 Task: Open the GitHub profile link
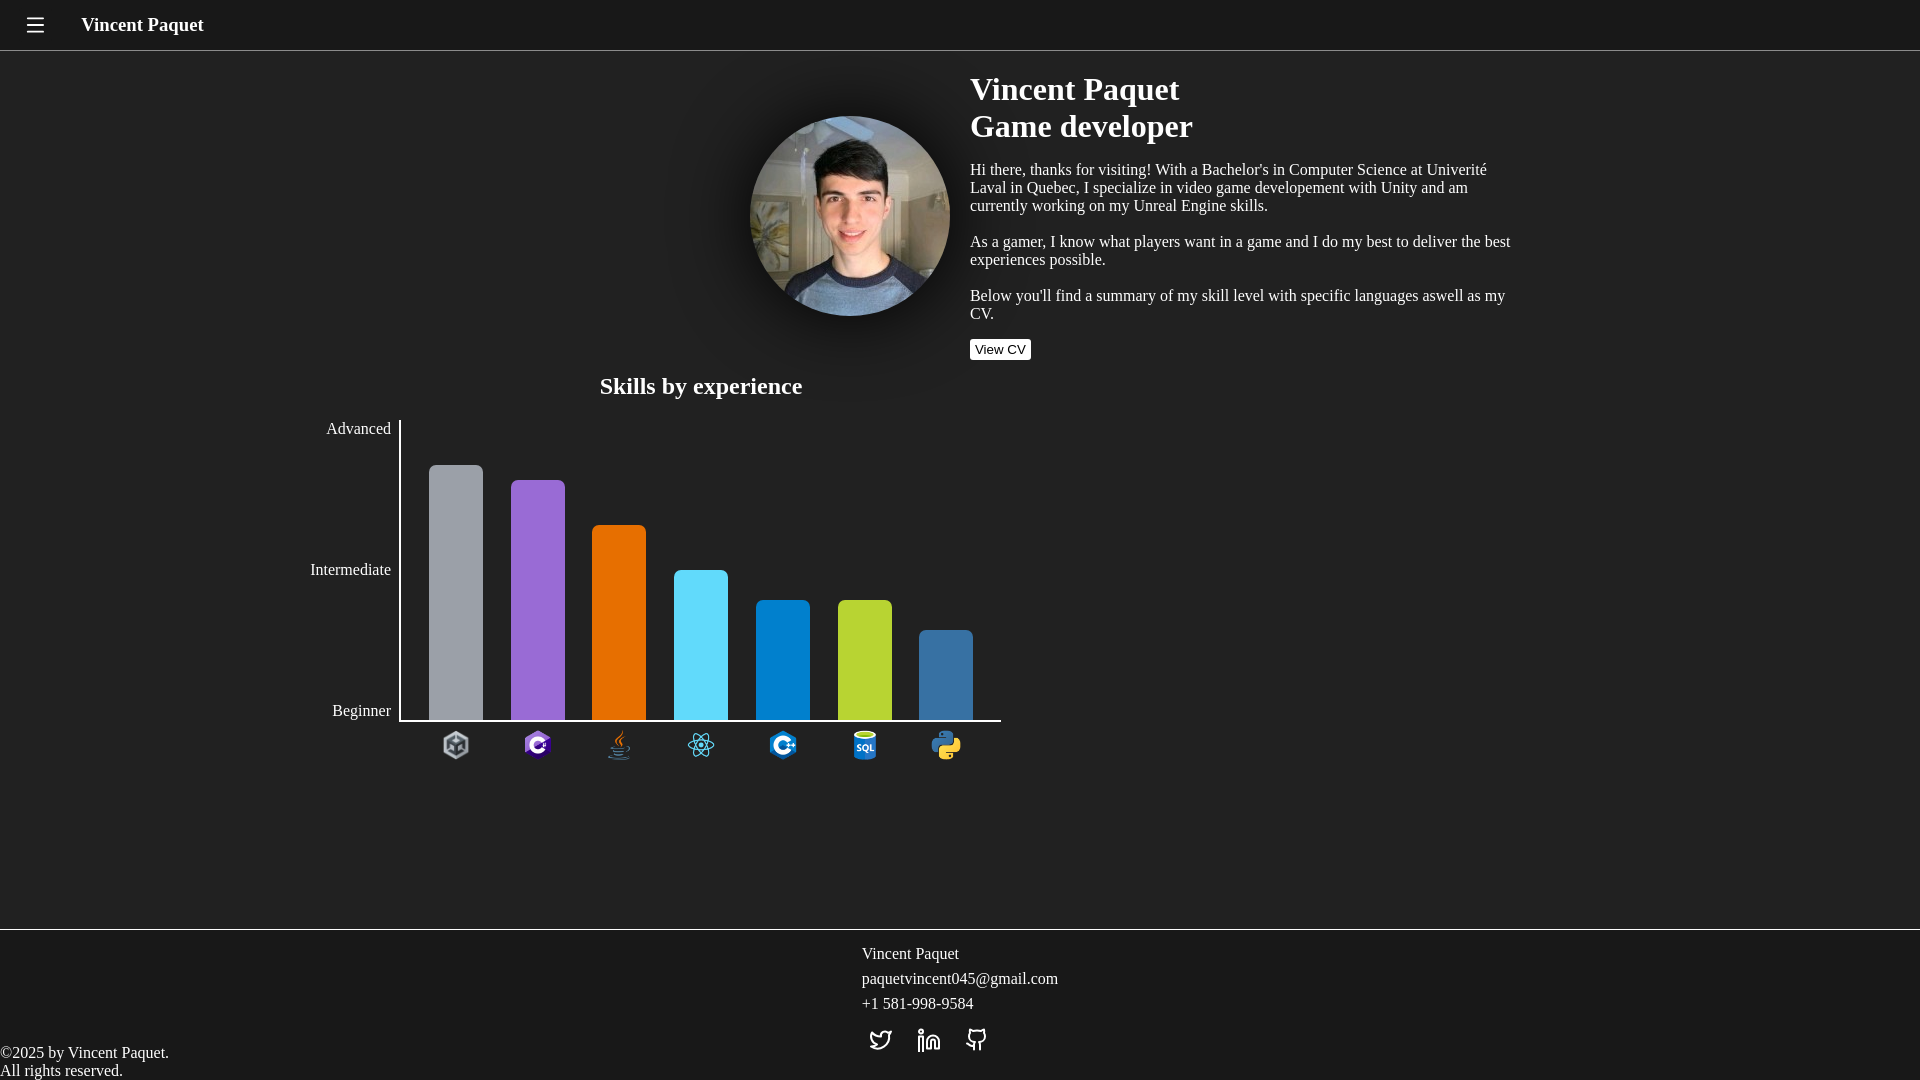[x=977, y=1040]
